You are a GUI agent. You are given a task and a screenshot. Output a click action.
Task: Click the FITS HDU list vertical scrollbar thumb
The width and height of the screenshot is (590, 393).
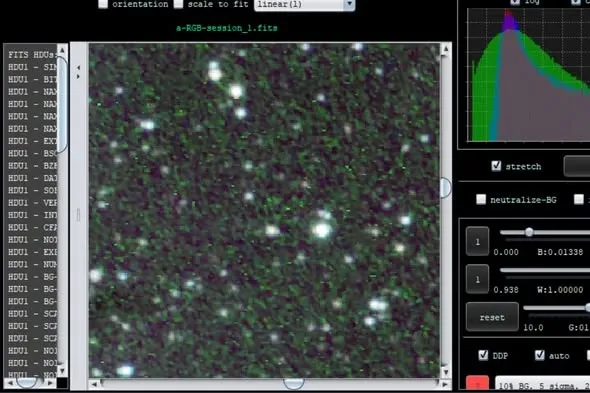coord(62,104)
